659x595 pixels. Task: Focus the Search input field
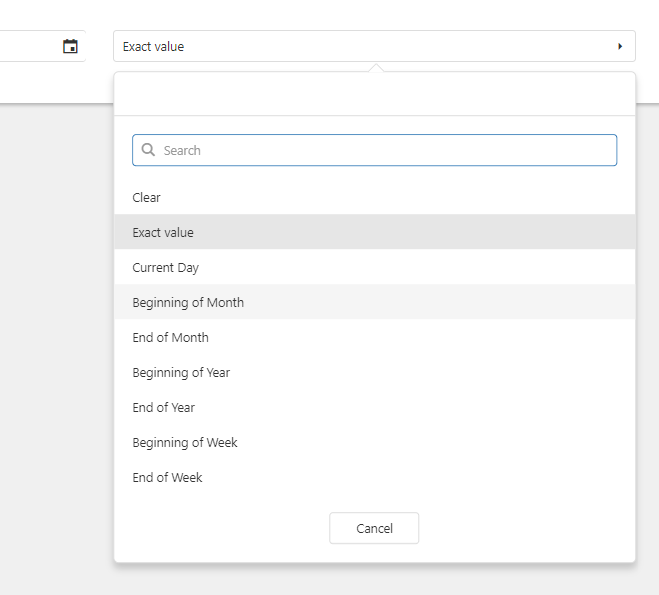(374, 150)
